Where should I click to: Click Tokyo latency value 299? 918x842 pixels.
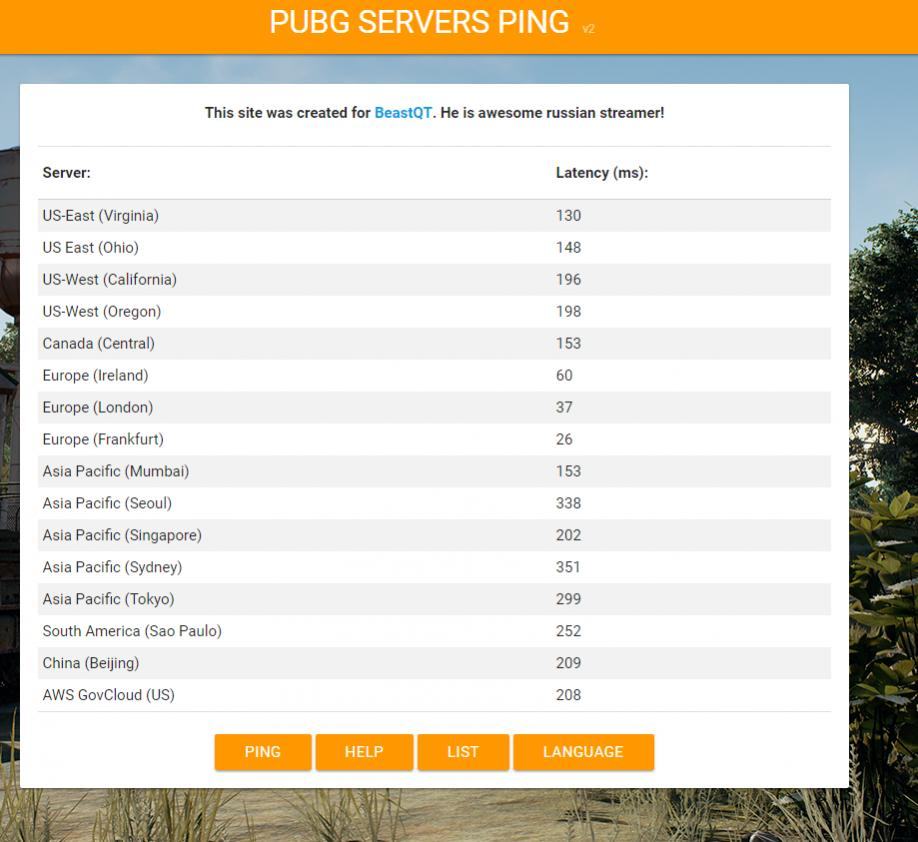click(x=568, y=599)
